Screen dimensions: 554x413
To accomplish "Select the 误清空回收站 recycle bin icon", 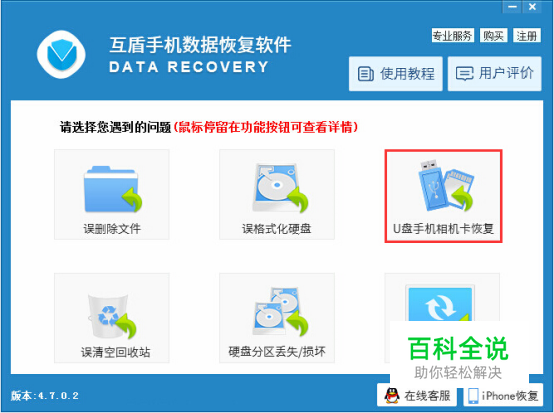I will point(112,316).
